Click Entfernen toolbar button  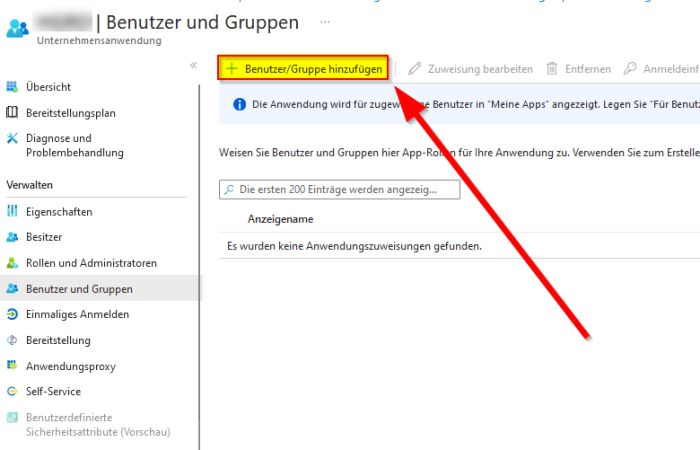click(x=579, y=69)
